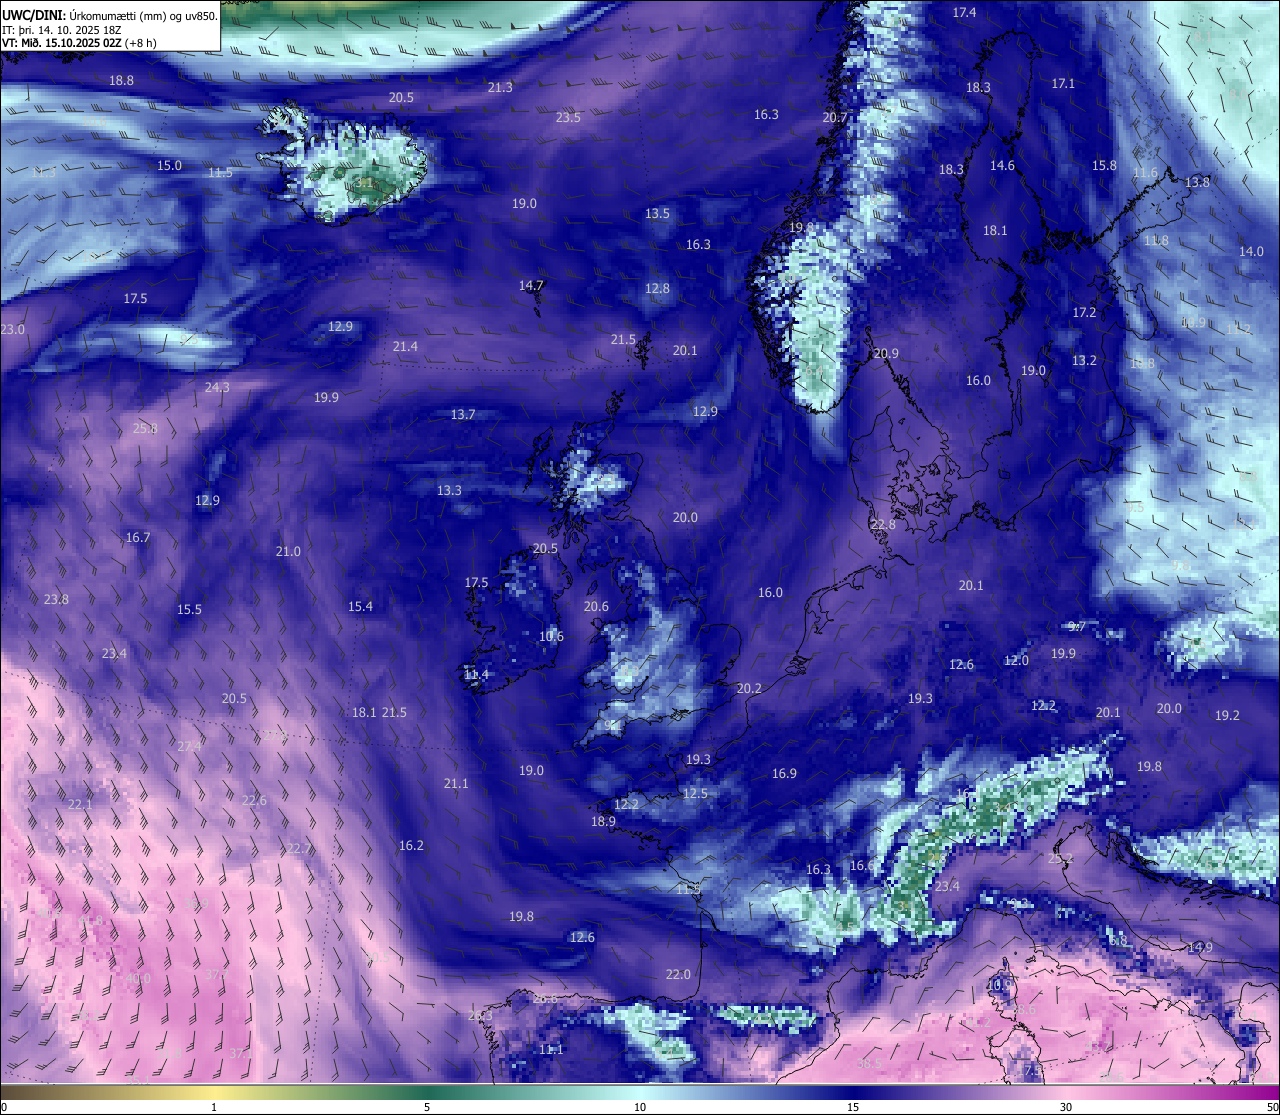Click the 15.8 value label
This screenshot has height=1115, width=1280.
pyautogui.click(x=1104, y=165)
